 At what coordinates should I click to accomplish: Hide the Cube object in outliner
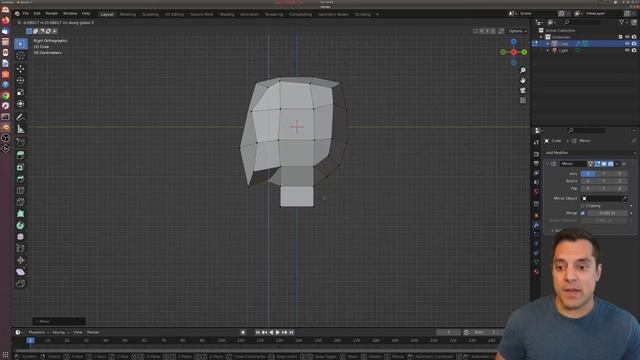[627, 44]
